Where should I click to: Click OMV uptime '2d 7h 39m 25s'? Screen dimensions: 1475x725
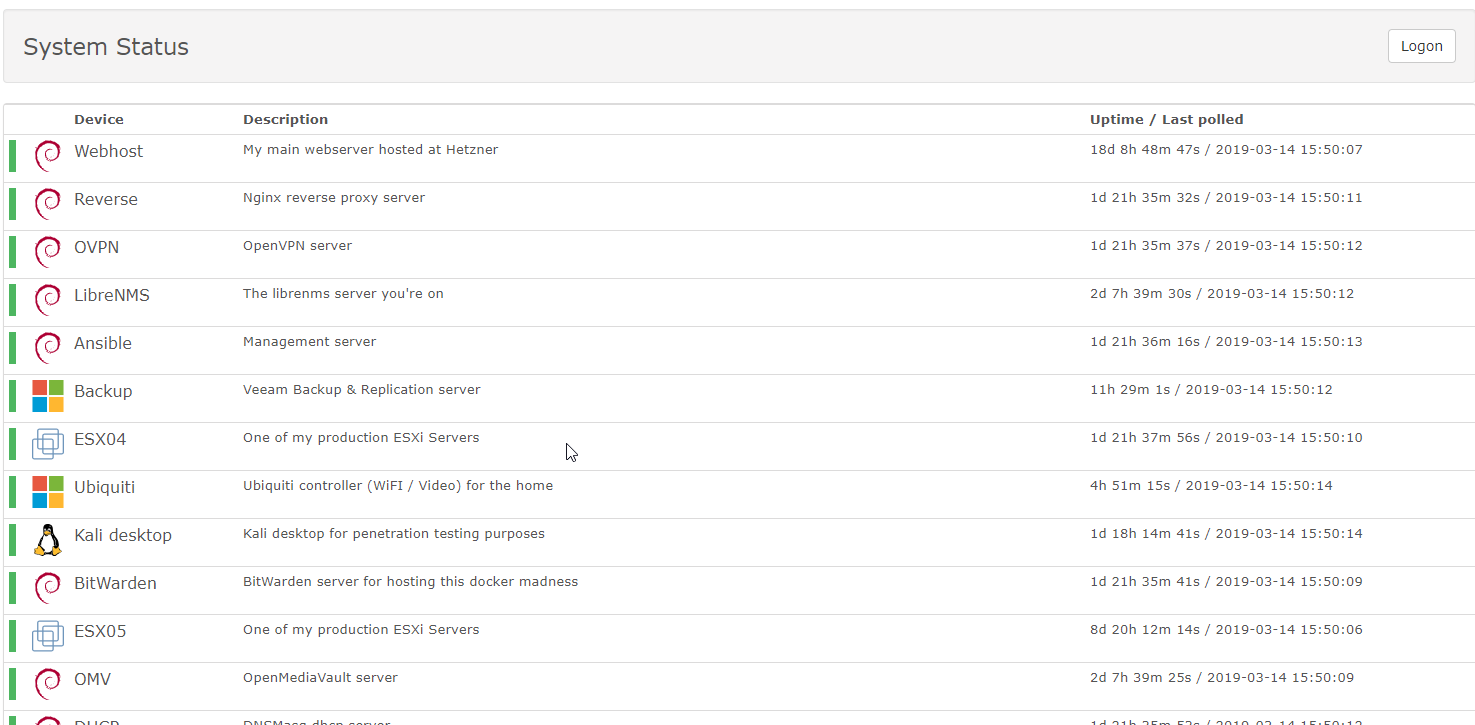(1140, 678)
